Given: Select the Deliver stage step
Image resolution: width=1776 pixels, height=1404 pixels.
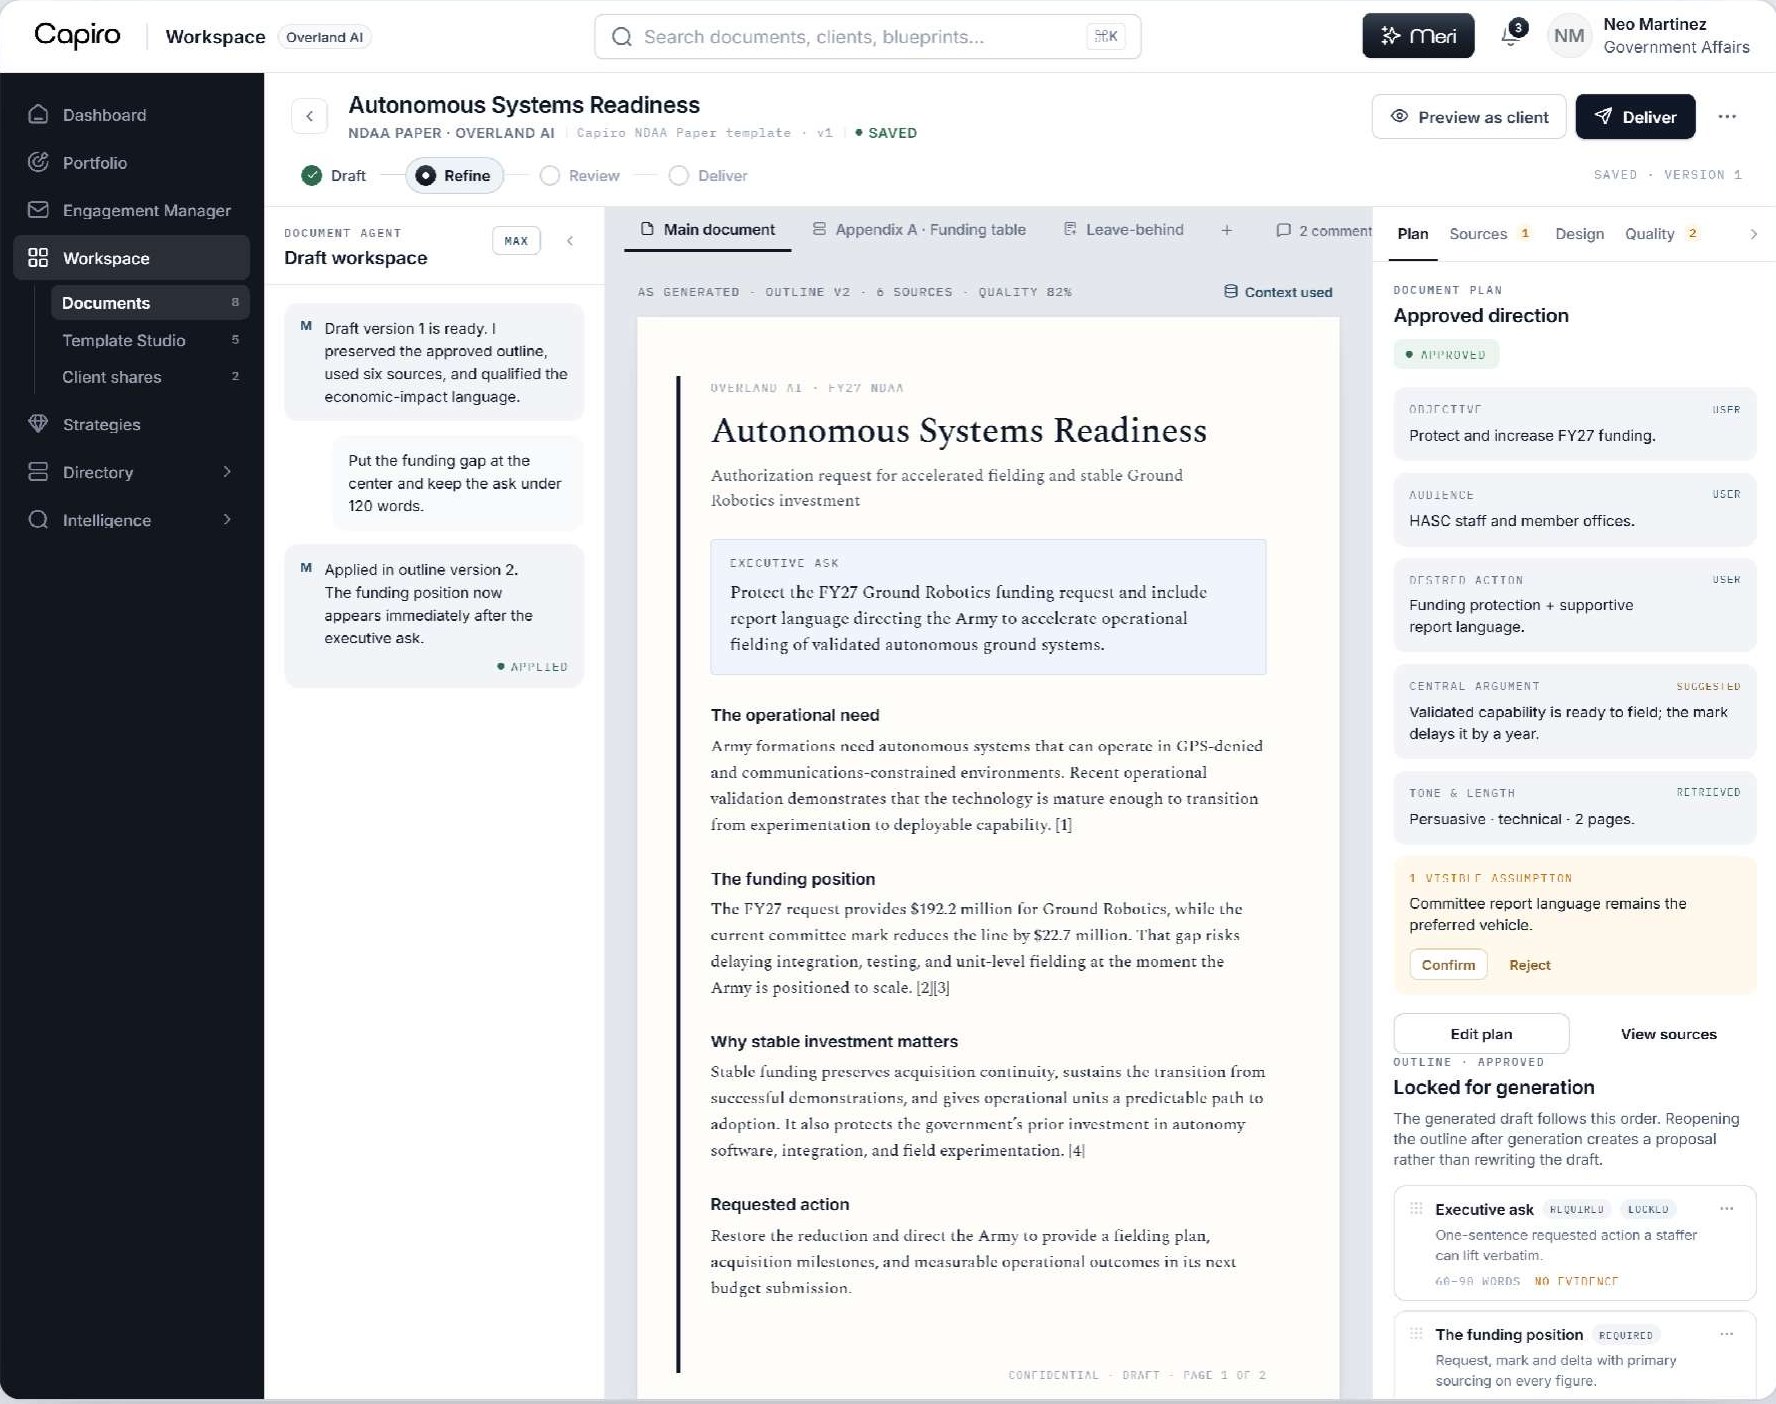Looking at the screenshot, I should coord(708,175).
